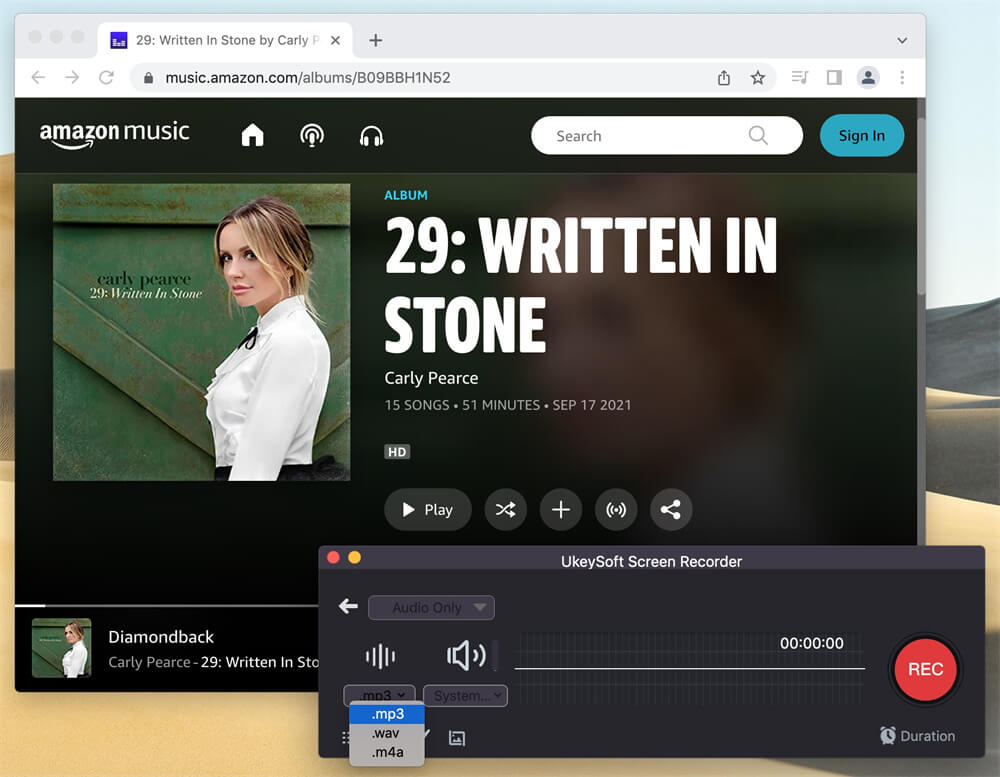This screenshot has height=777, width=1000.
Task: Open the Carly Pearce artist link
Action: coord(431,378)
